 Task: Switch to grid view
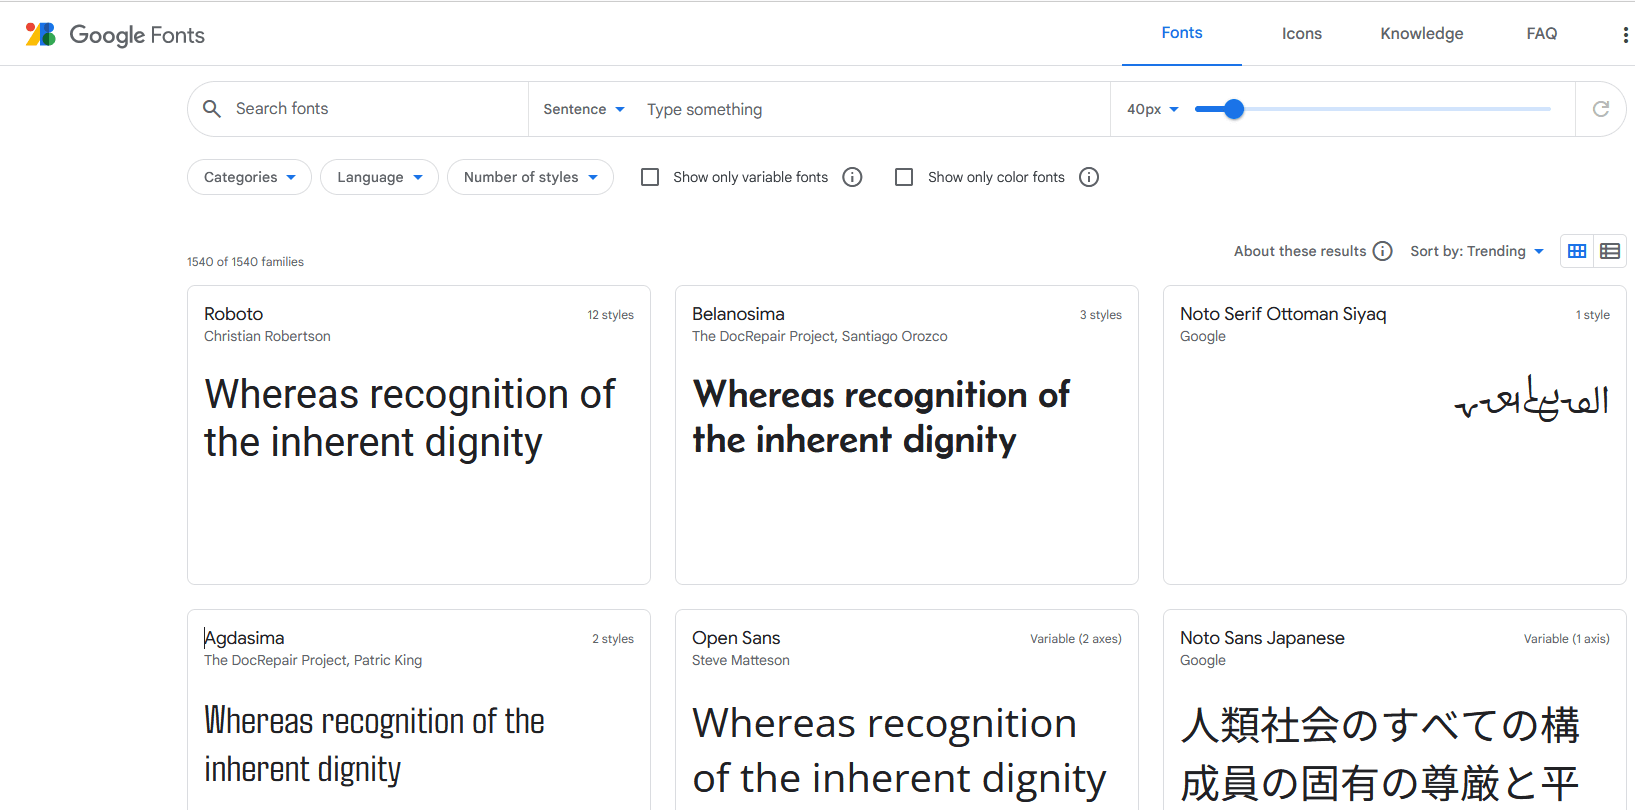[1577, 251]
